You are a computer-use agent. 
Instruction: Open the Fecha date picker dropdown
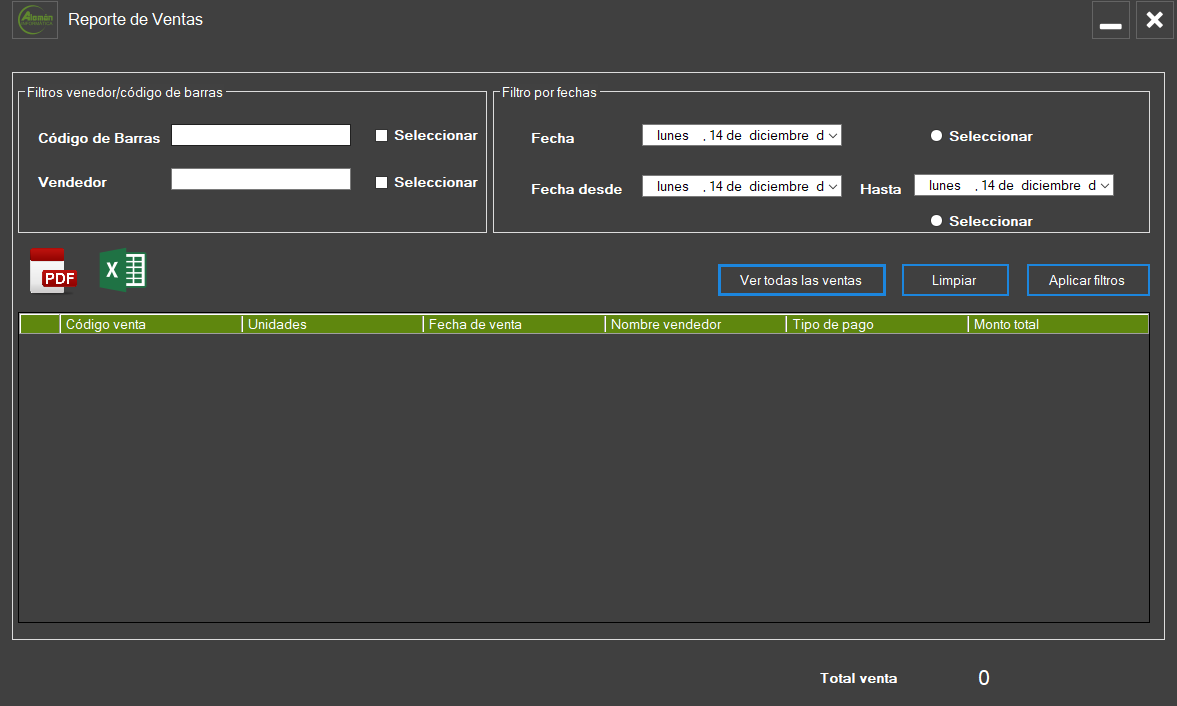[833, 136]
